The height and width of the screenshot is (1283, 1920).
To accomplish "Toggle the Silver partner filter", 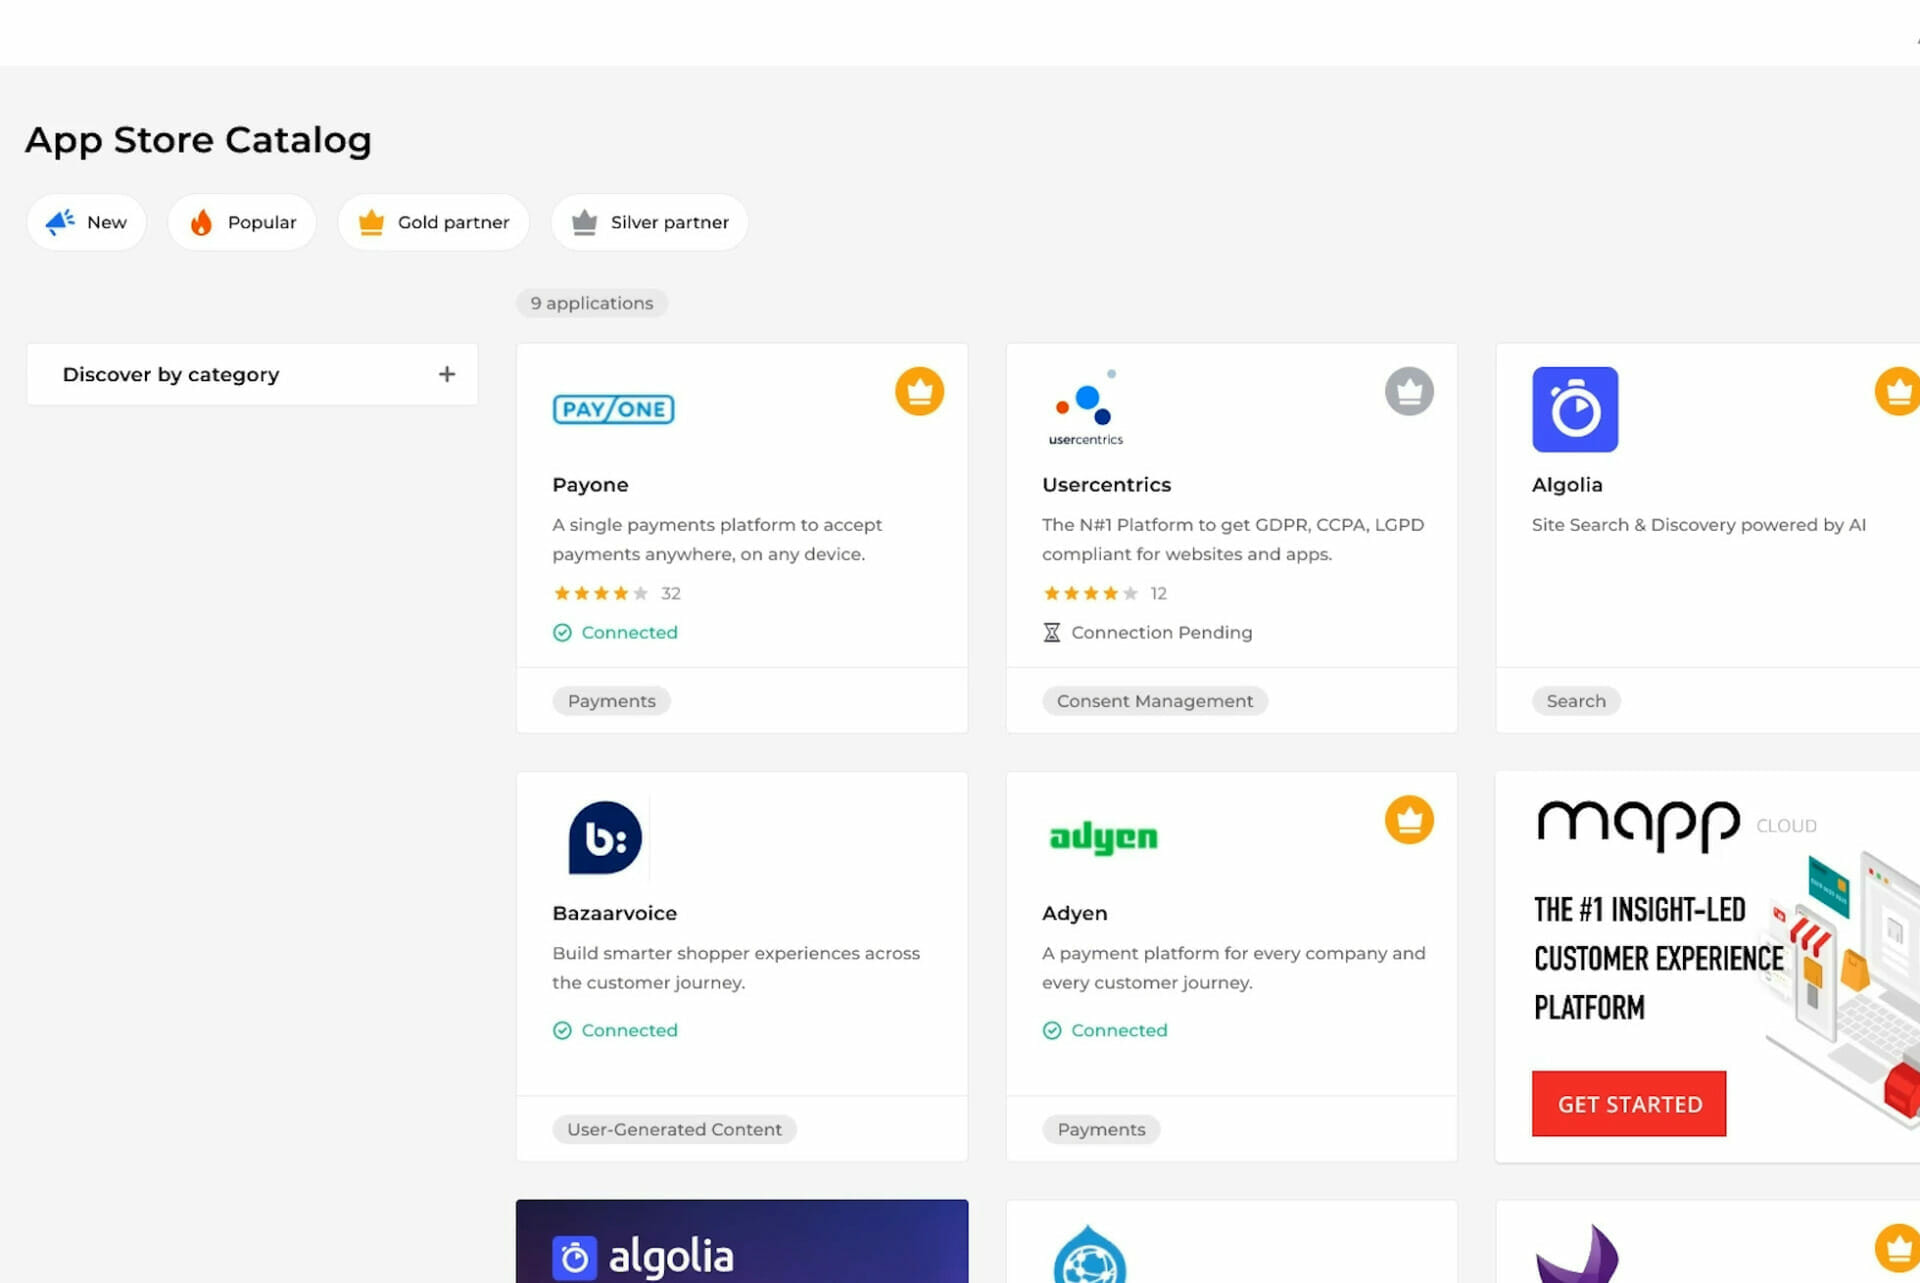I will [649, 222].
